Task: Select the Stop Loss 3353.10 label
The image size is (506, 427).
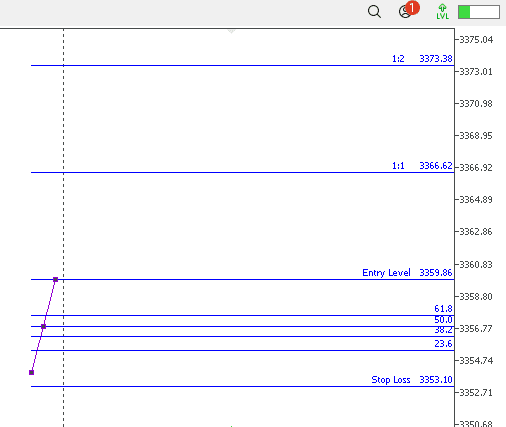Action: [x=412, y=380]
